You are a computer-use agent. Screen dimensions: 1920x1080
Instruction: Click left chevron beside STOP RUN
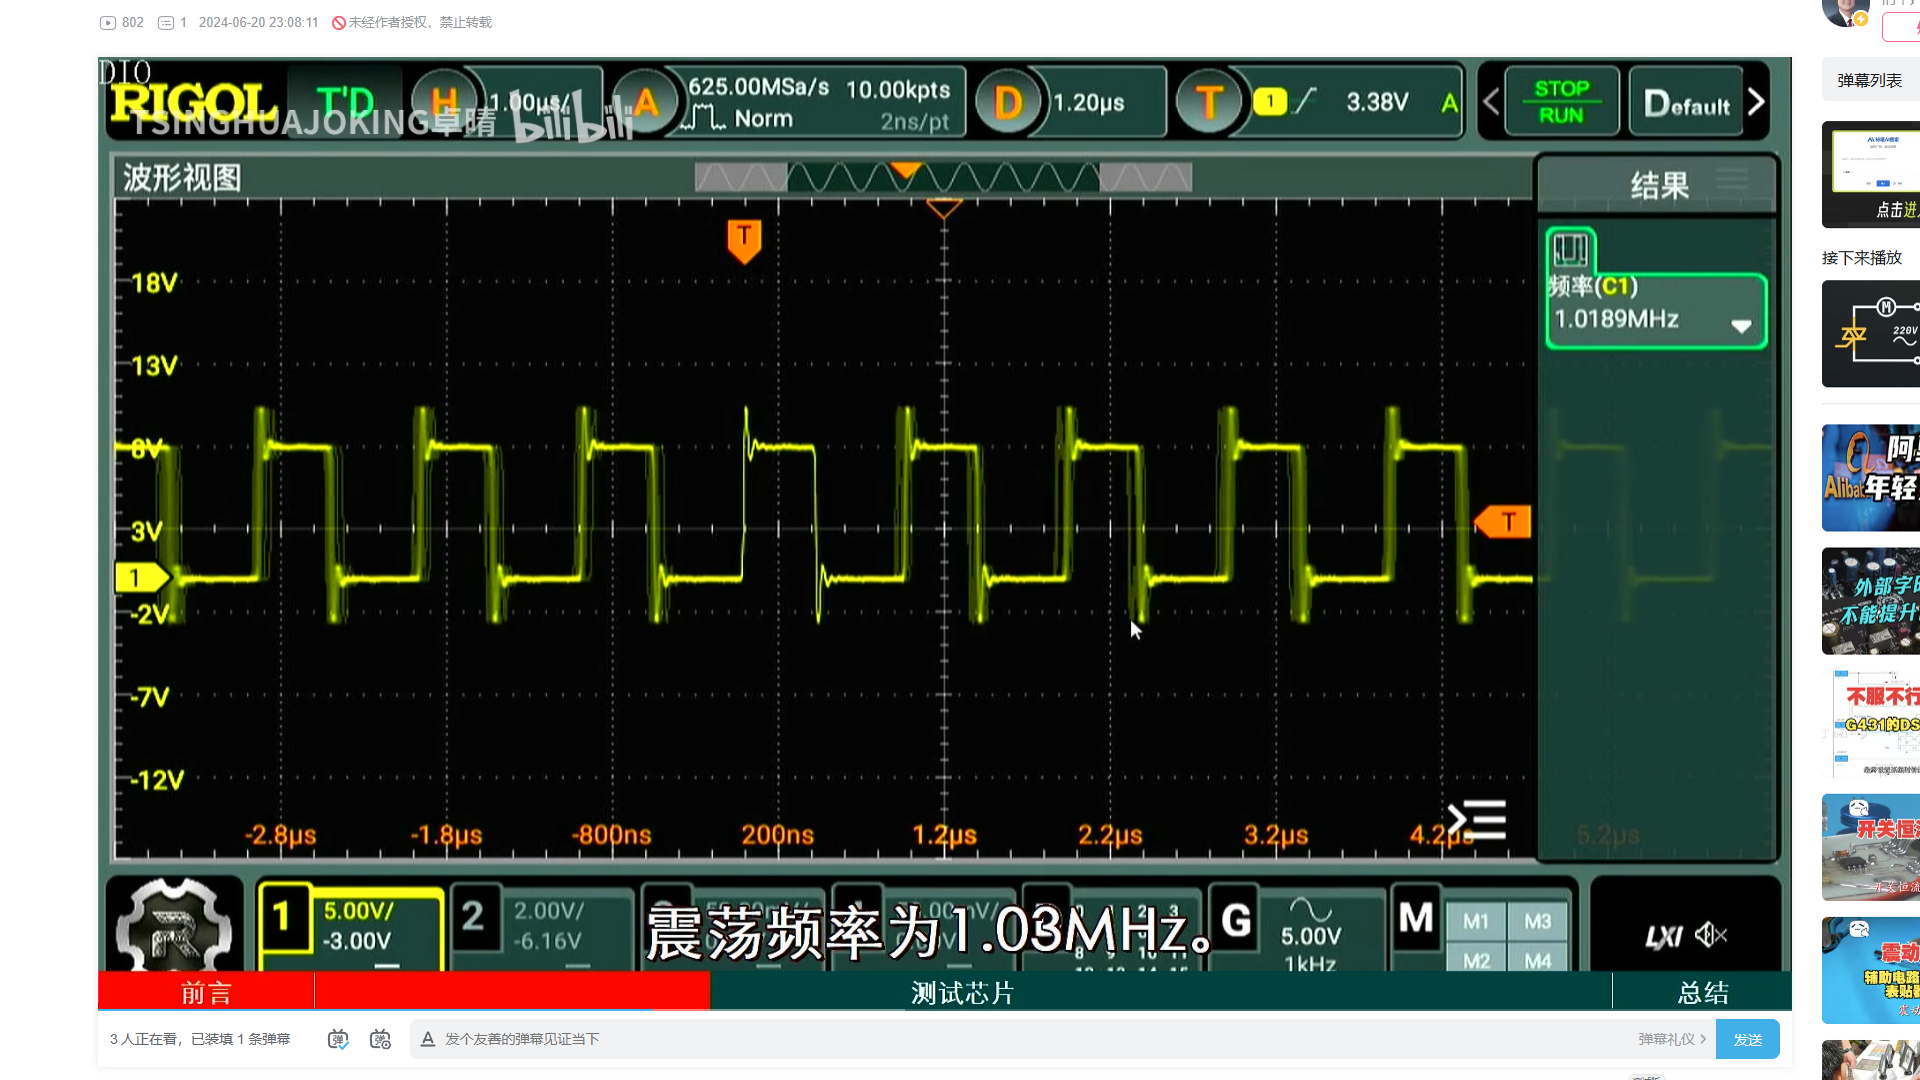[1491, 102]
